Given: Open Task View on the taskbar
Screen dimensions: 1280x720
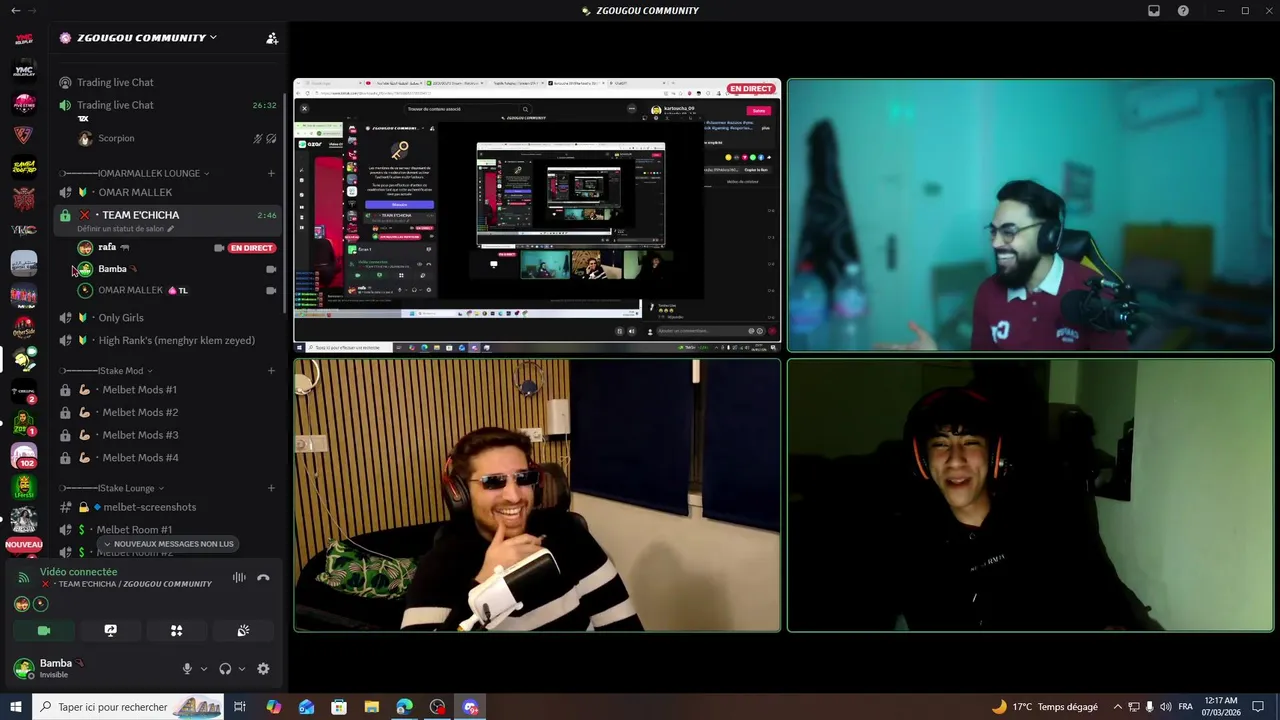Looking at the screenshot, I should point(240,707).
